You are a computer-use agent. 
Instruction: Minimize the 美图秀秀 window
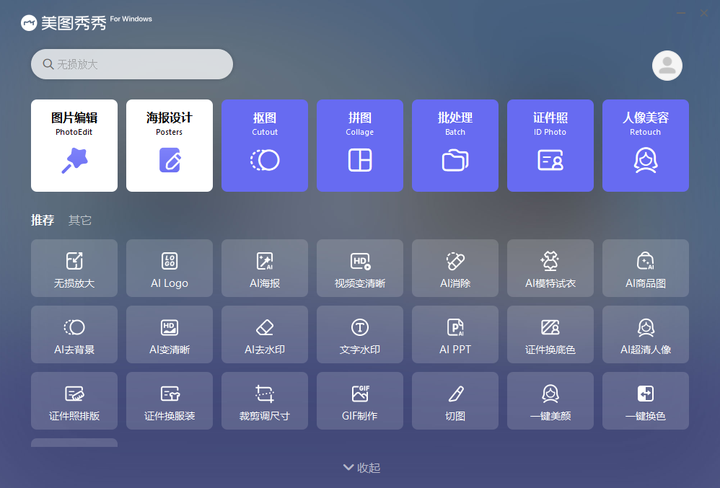pyautogui.click(x=681, y=13)
